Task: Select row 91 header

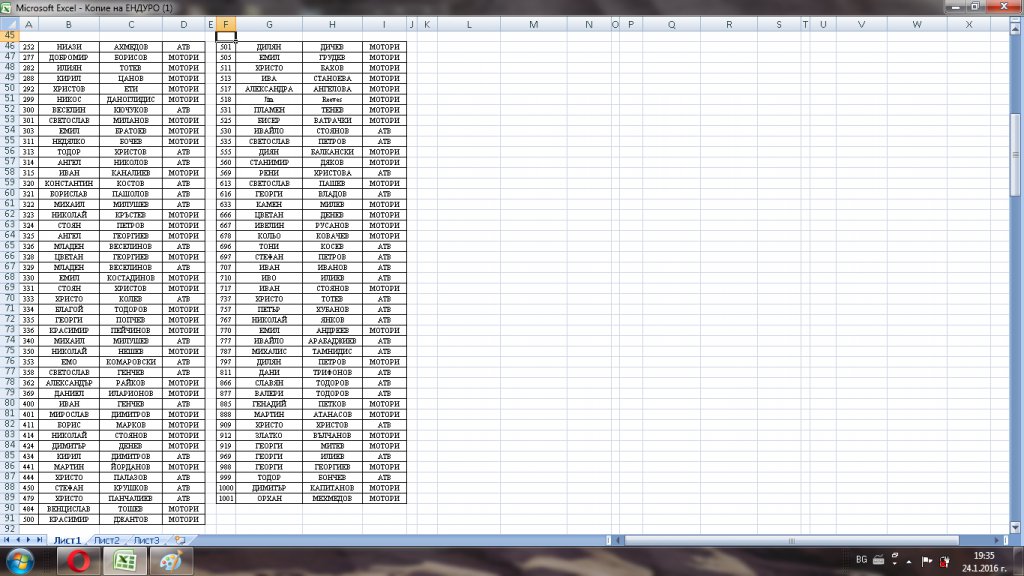Action: tap(9, 518)
